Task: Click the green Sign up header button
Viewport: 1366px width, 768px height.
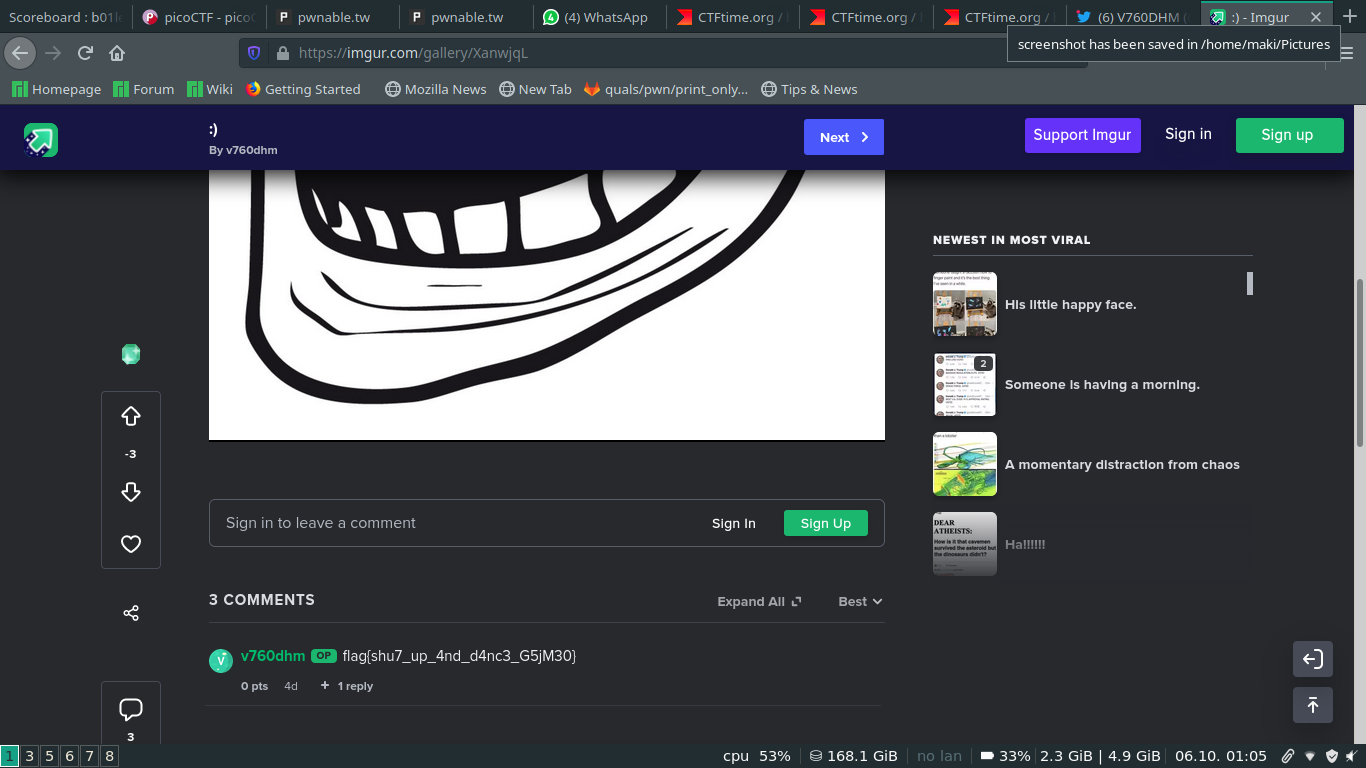Action: point(1289,135)
